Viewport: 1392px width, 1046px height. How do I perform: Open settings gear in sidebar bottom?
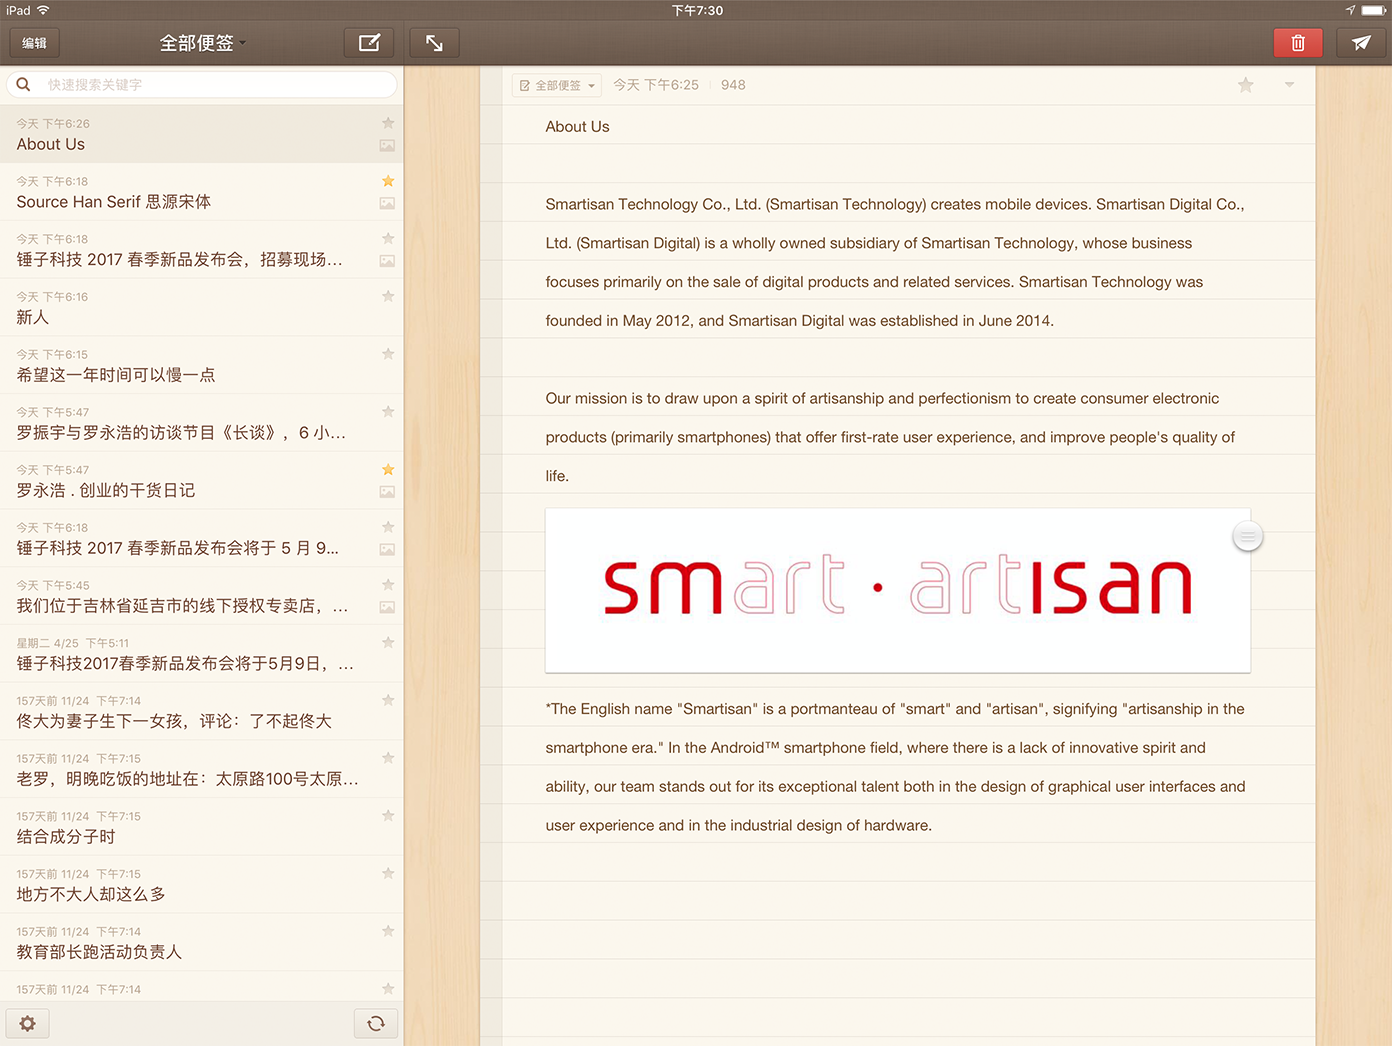pyautogui.click(x=28, y=1023)
